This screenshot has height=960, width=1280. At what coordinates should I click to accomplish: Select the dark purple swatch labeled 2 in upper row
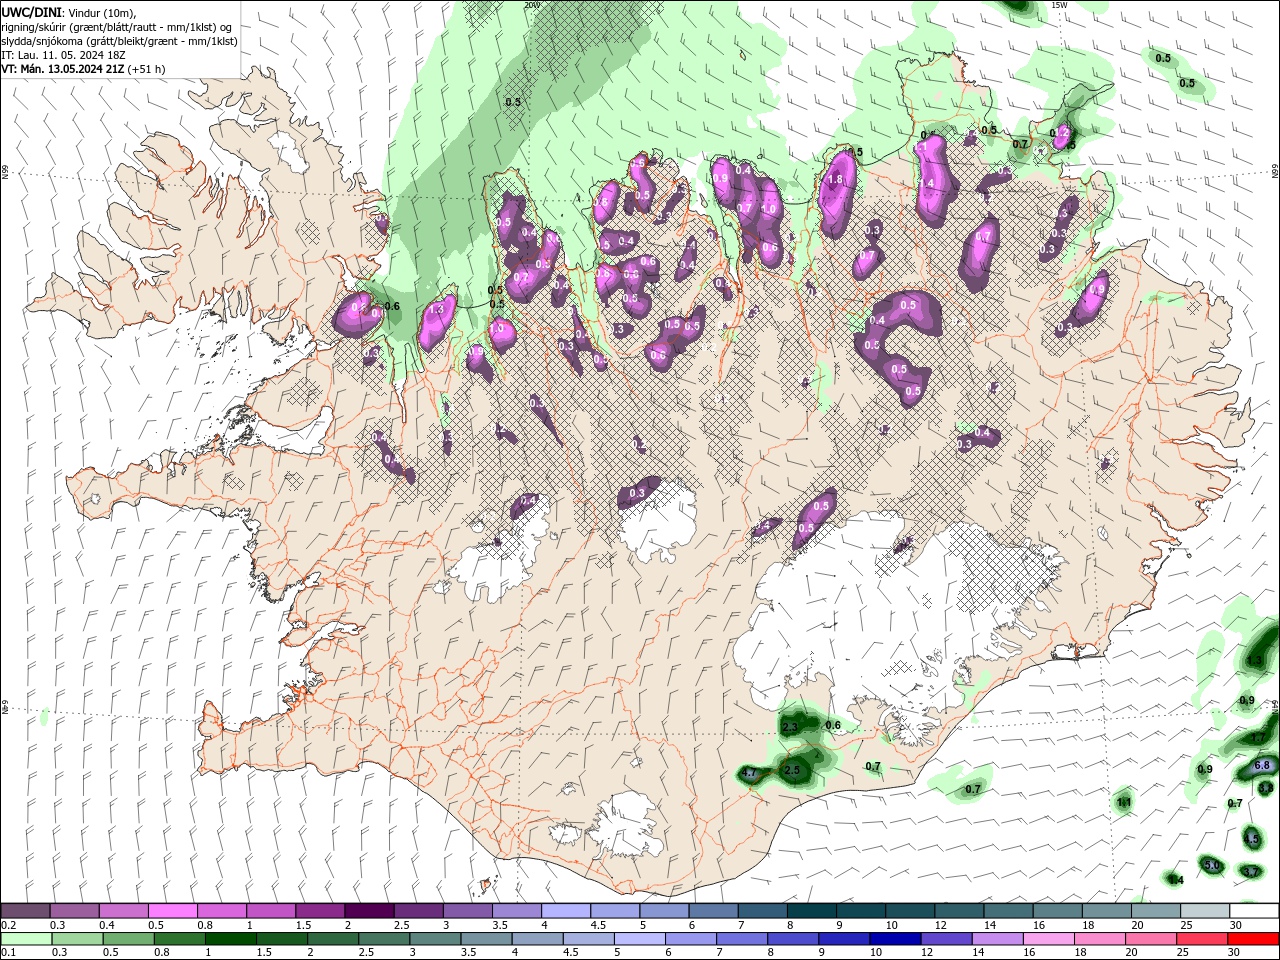(368, 911)
